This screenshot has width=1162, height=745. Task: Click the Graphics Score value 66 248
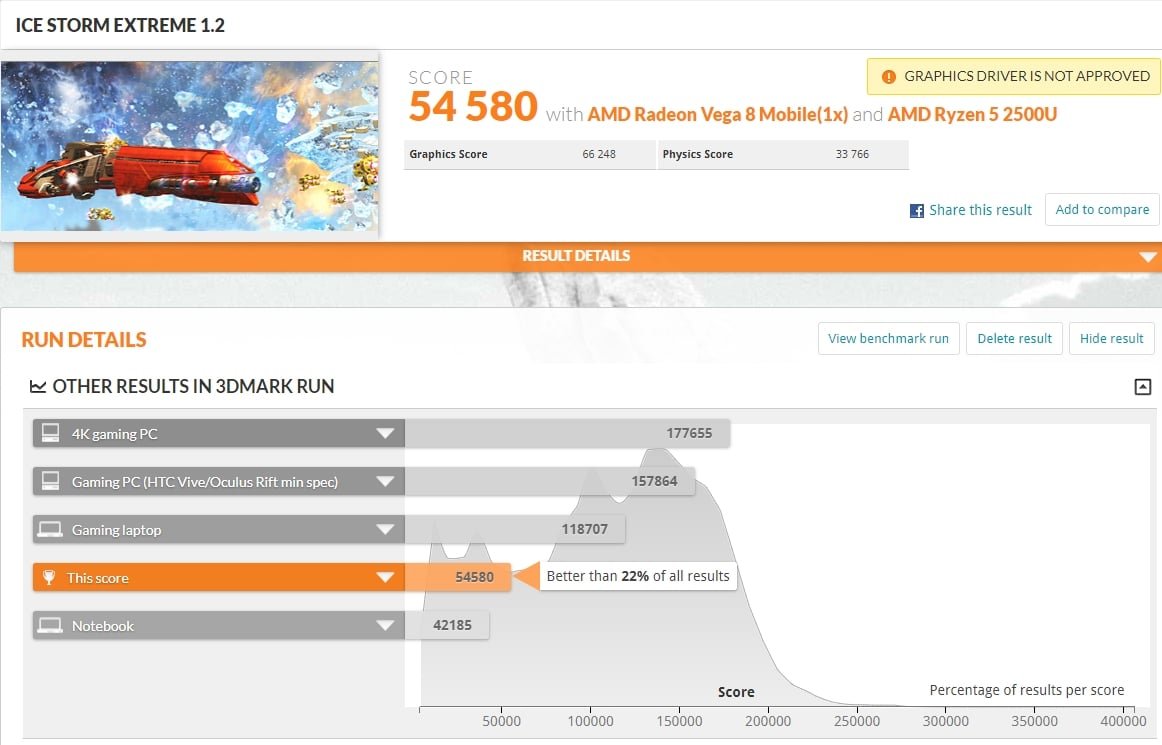[x=599, y=154]
